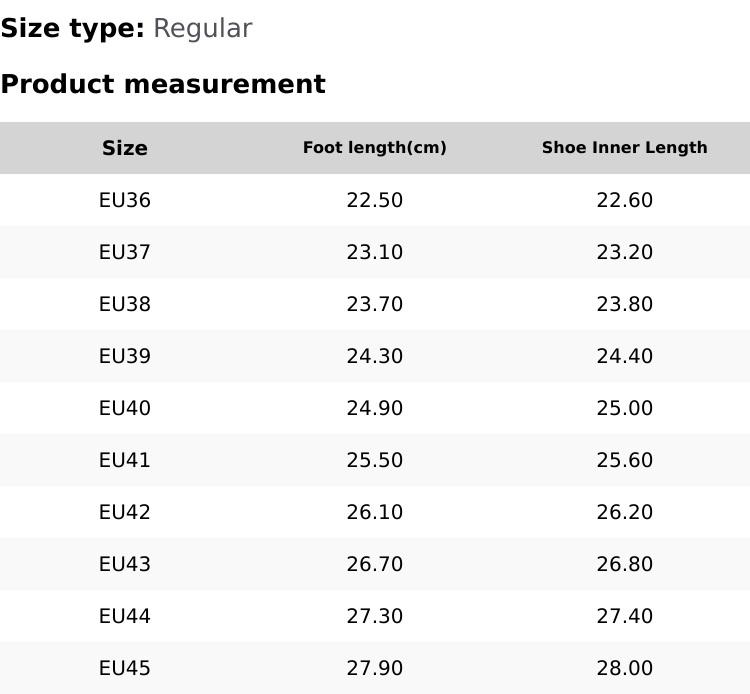The height and width of the screenshot is (694, 750).
Task: Select the EU45 size cell
Action: (x=125, y=668)
